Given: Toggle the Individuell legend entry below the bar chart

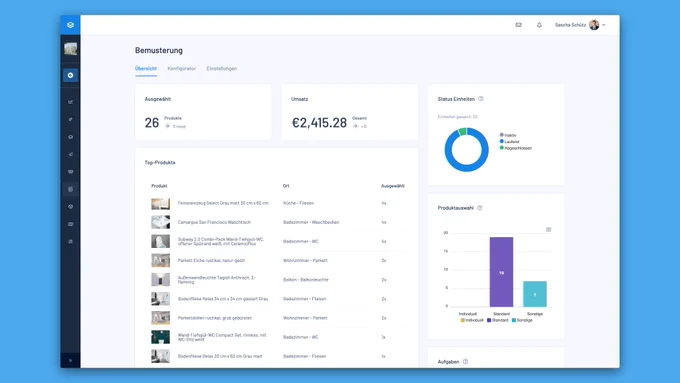Looking at the screenshot, I should coord(472,320).
